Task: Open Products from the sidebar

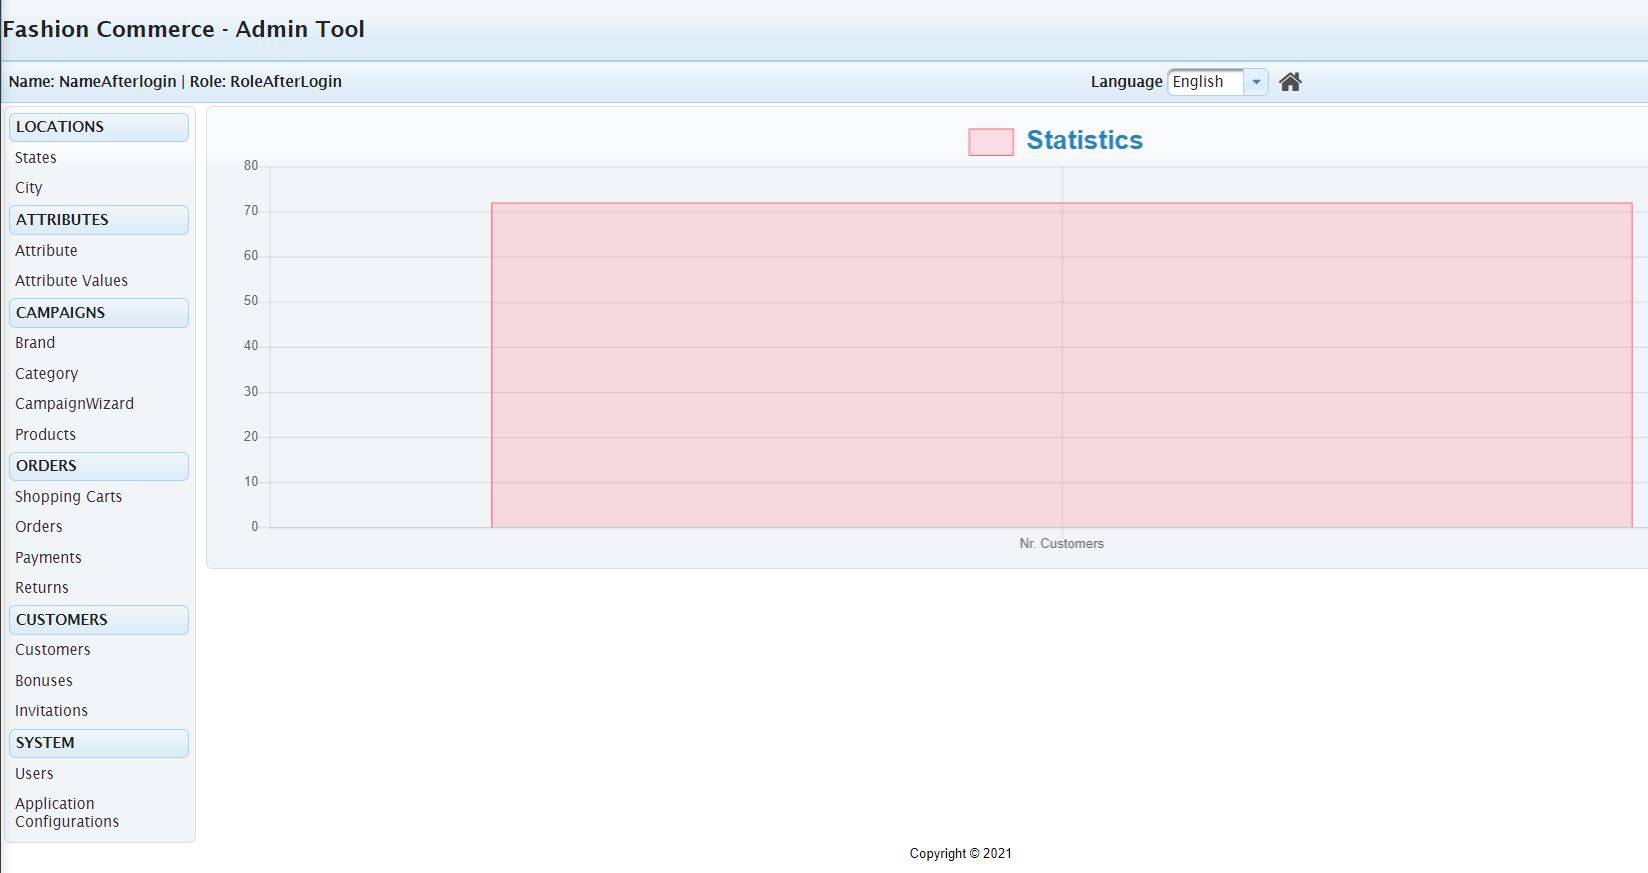Action: [45, 435]
